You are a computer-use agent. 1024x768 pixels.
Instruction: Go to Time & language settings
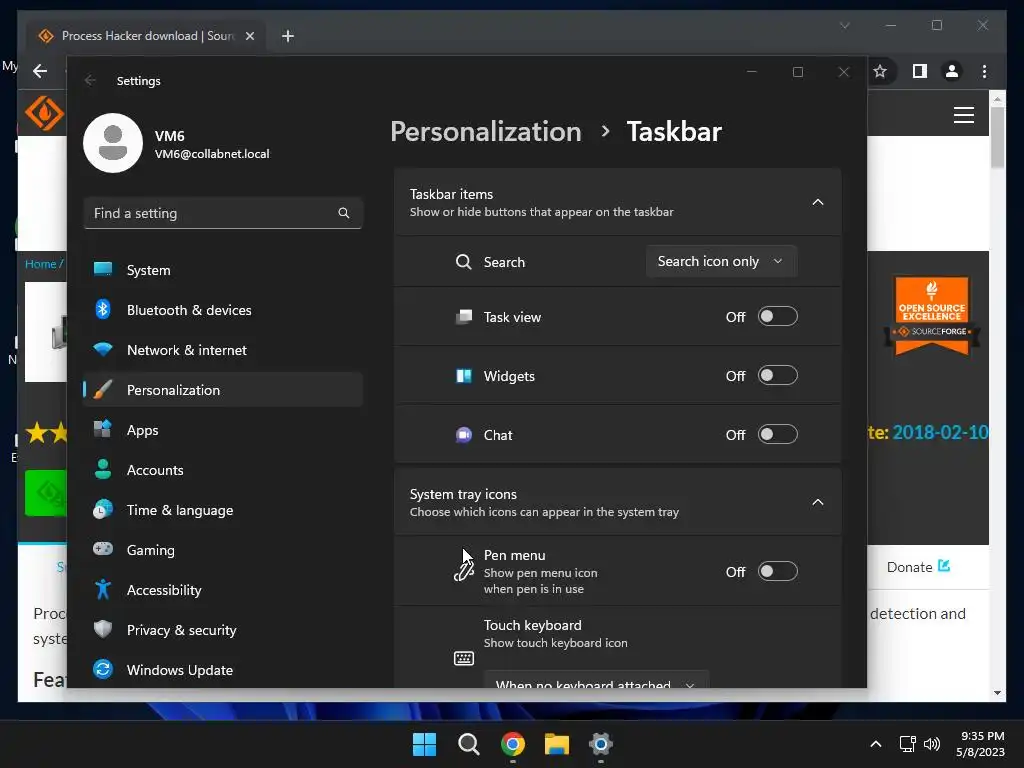[x=223, y=510]
